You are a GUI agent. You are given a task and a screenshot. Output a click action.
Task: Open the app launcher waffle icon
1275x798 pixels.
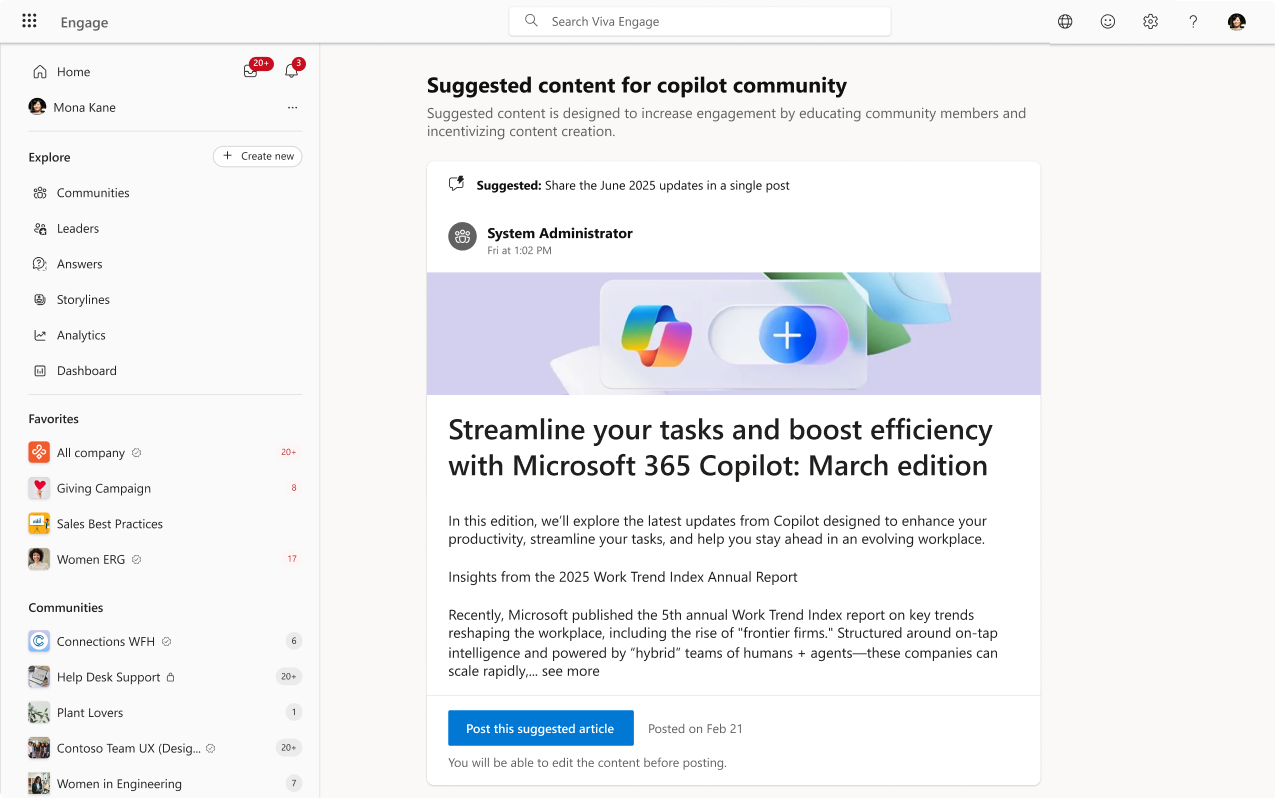click(x=29, y=21)
